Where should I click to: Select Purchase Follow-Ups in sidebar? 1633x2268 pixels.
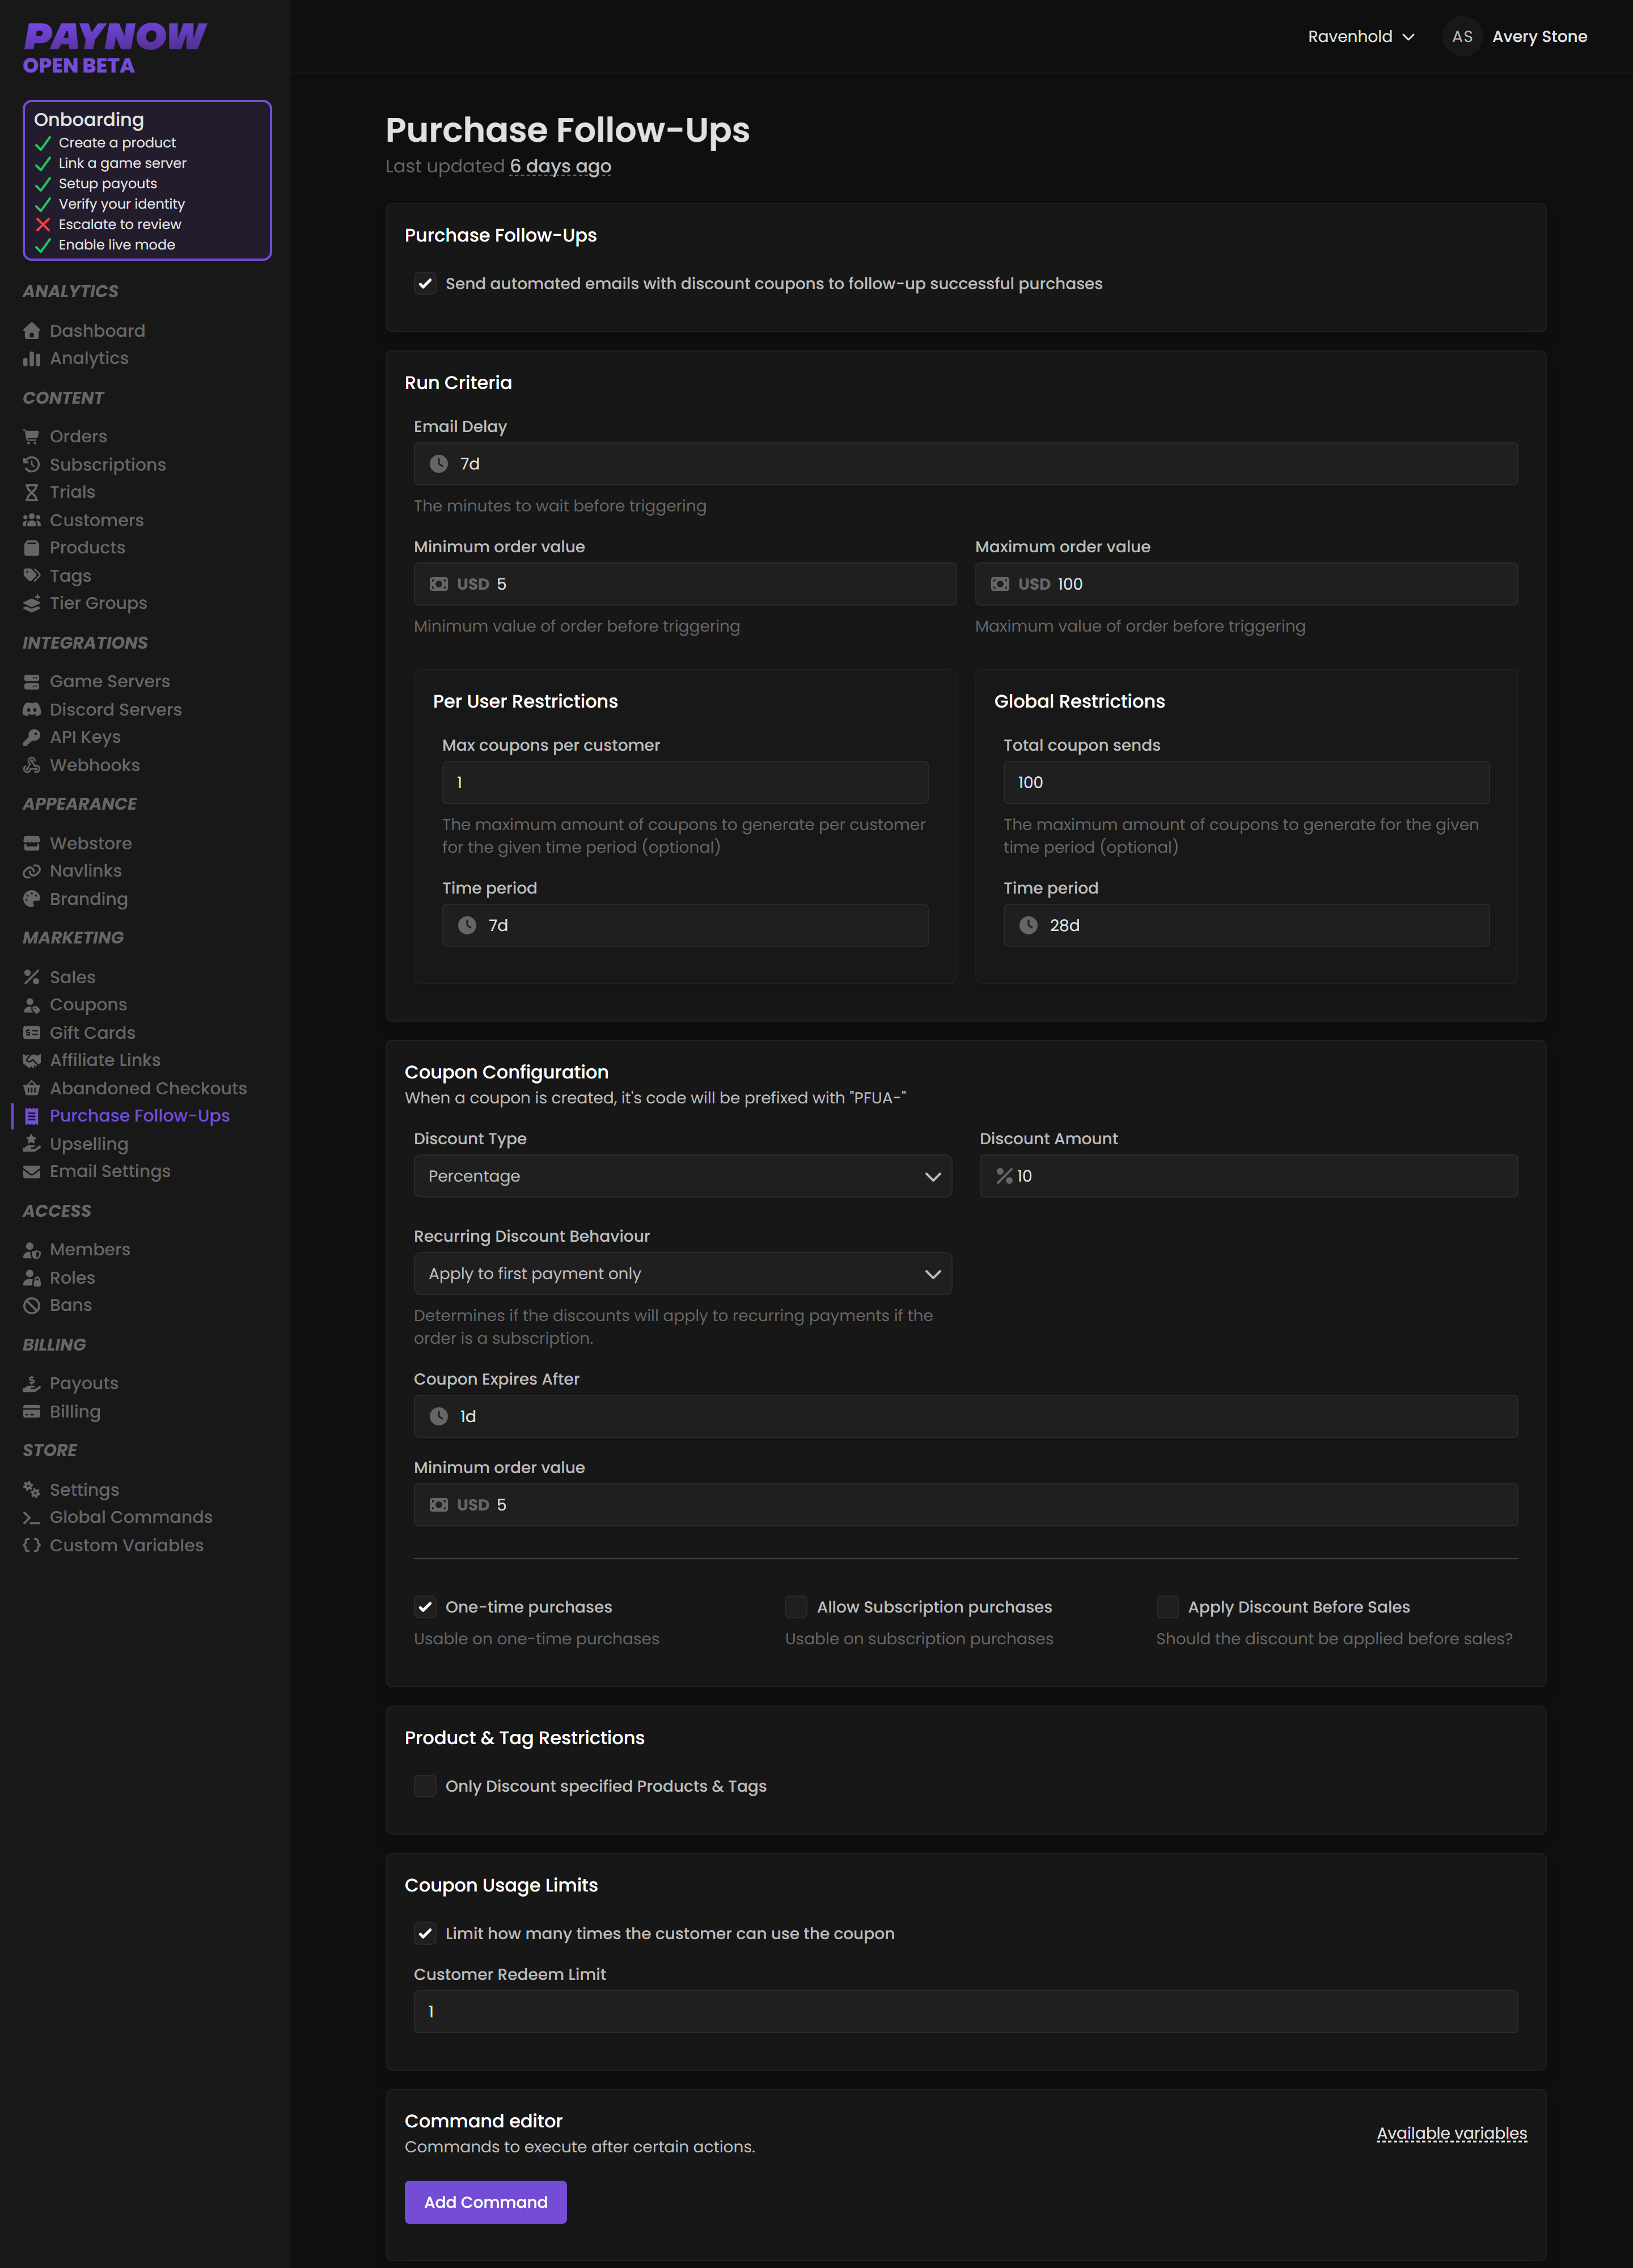(x=140, y=1116)
